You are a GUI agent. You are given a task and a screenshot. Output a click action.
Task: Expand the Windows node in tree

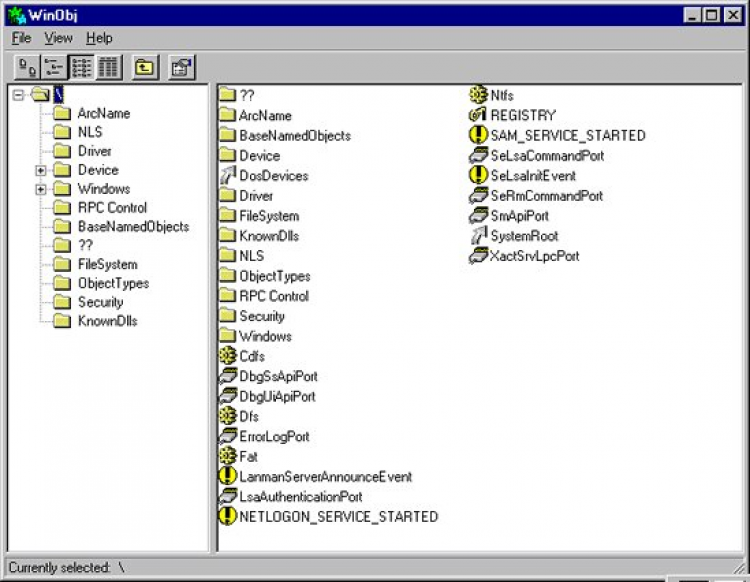[x=41, y=189]
